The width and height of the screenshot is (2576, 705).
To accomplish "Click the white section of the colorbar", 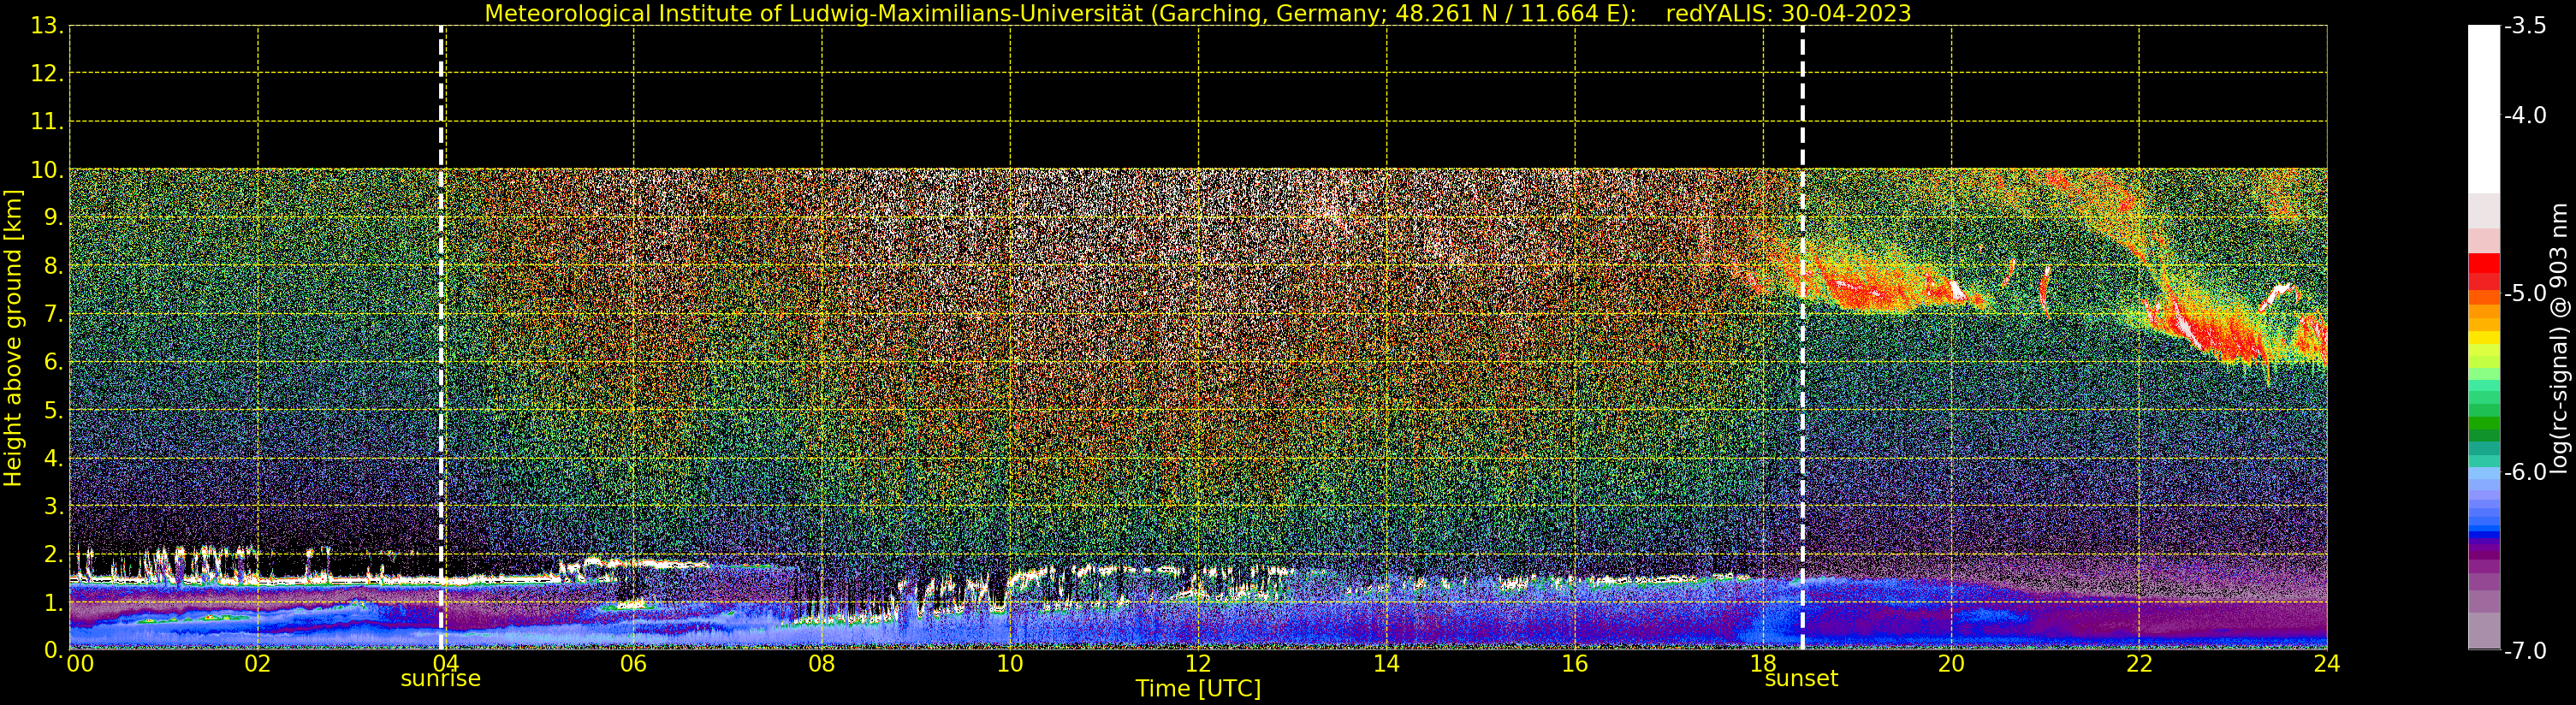I will coord(2484,109).
